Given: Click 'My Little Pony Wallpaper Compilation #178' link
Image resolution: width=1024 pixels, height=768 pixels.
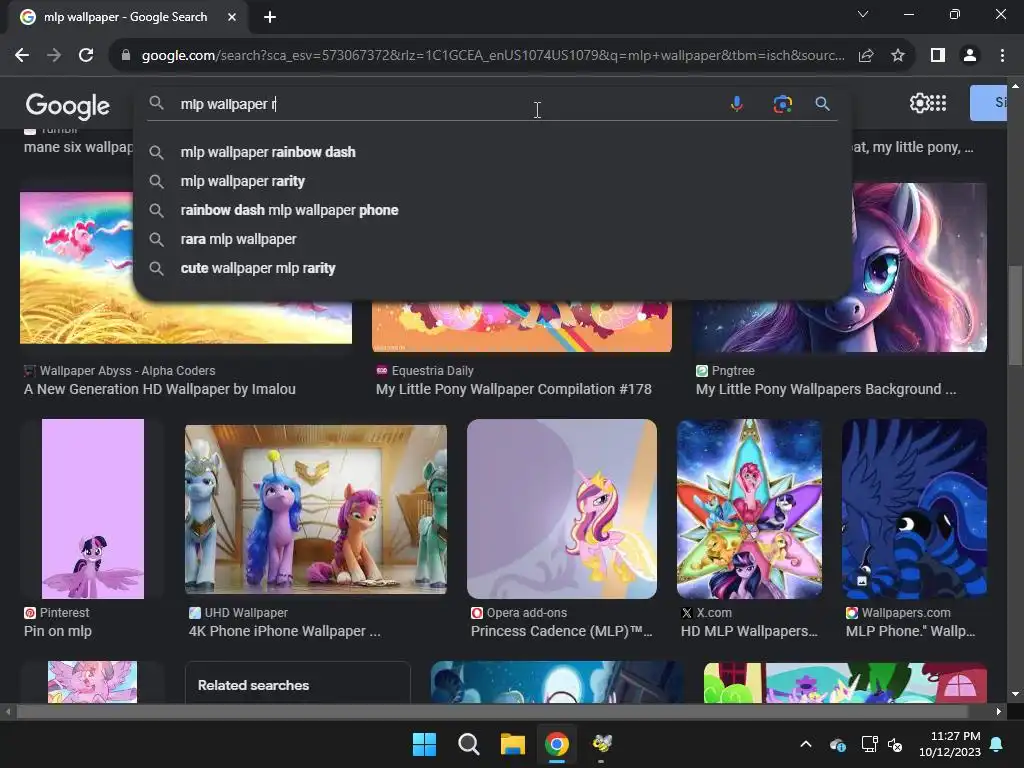Looking at the screenshot, I should pos(513,389).
